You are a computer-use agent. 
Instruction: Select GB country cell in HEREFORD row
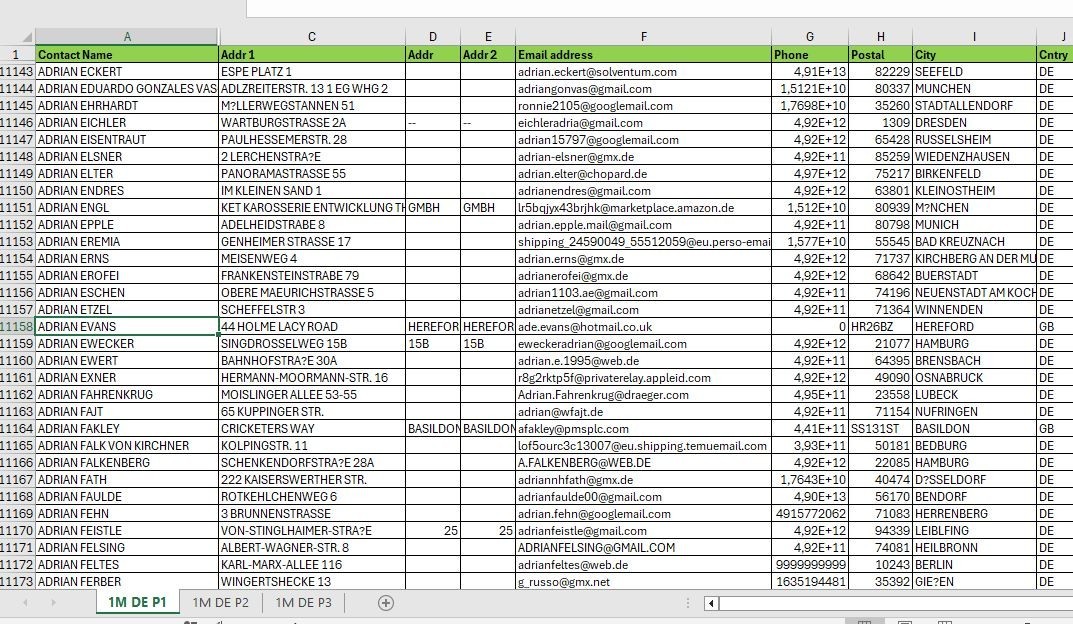[x=1055, y=326]
